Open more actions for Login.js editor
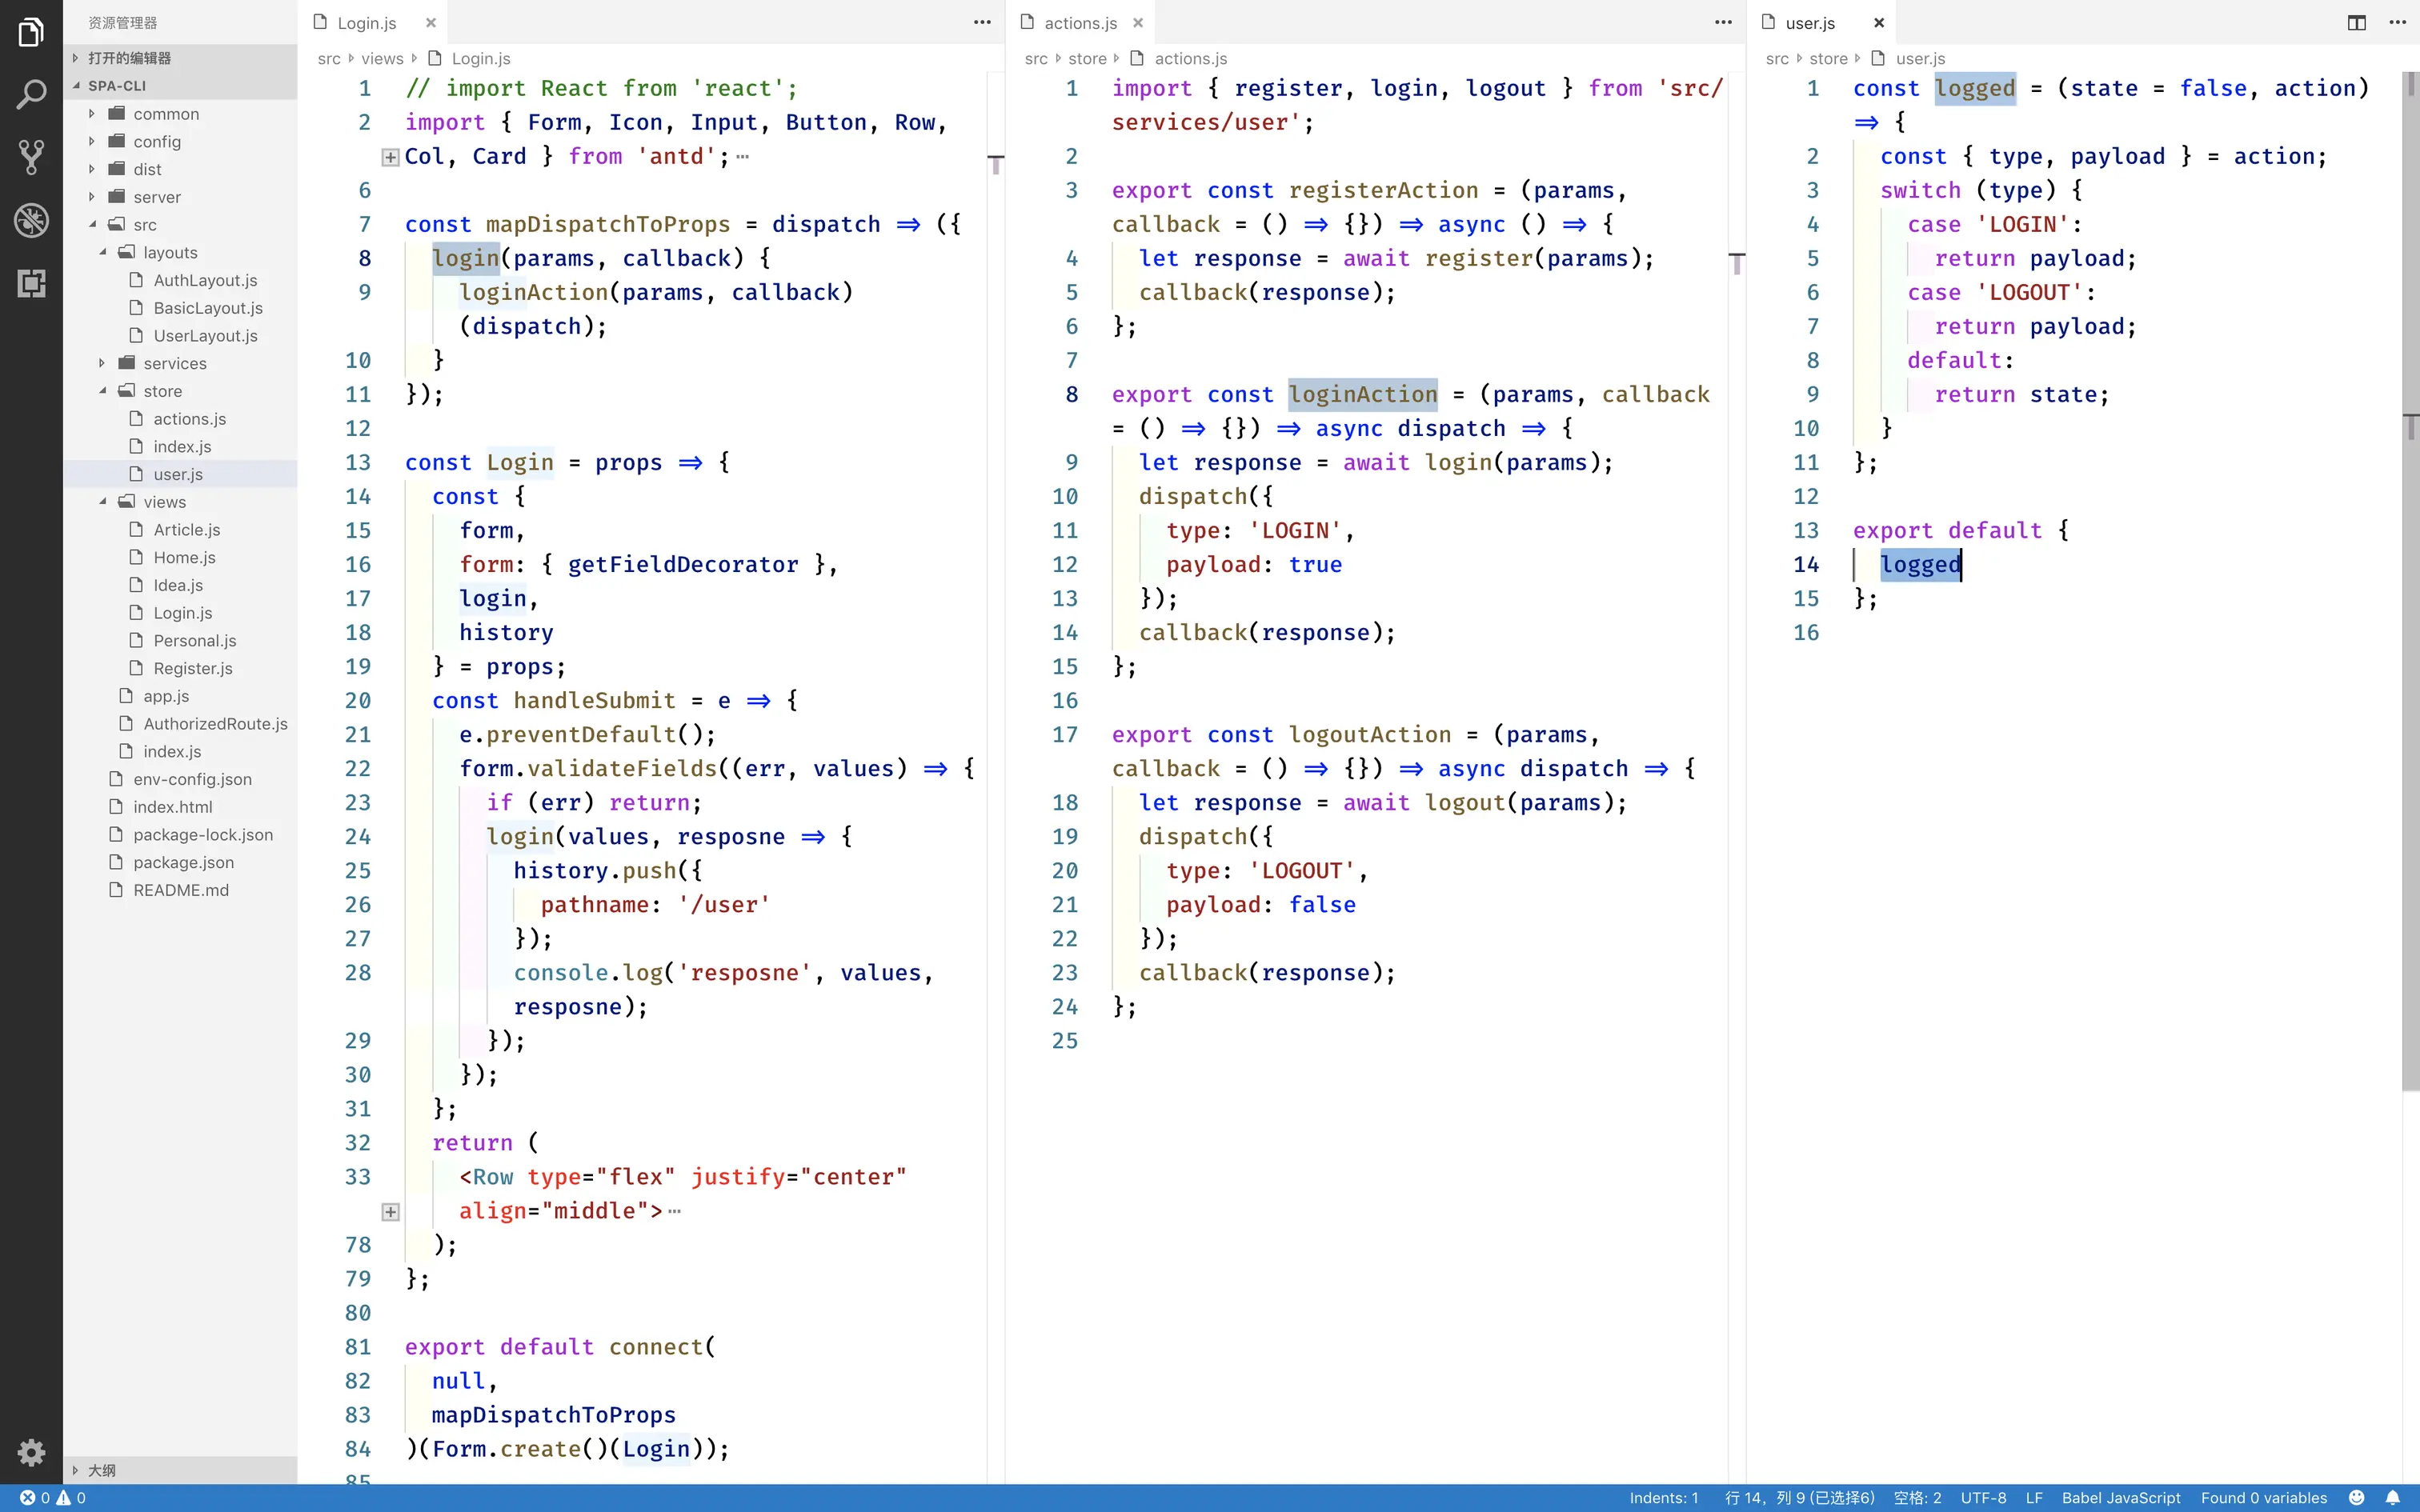Image resolution: width=2420 pixels, height=1512 pixels. pyautogui.click(x=982, y=22)
